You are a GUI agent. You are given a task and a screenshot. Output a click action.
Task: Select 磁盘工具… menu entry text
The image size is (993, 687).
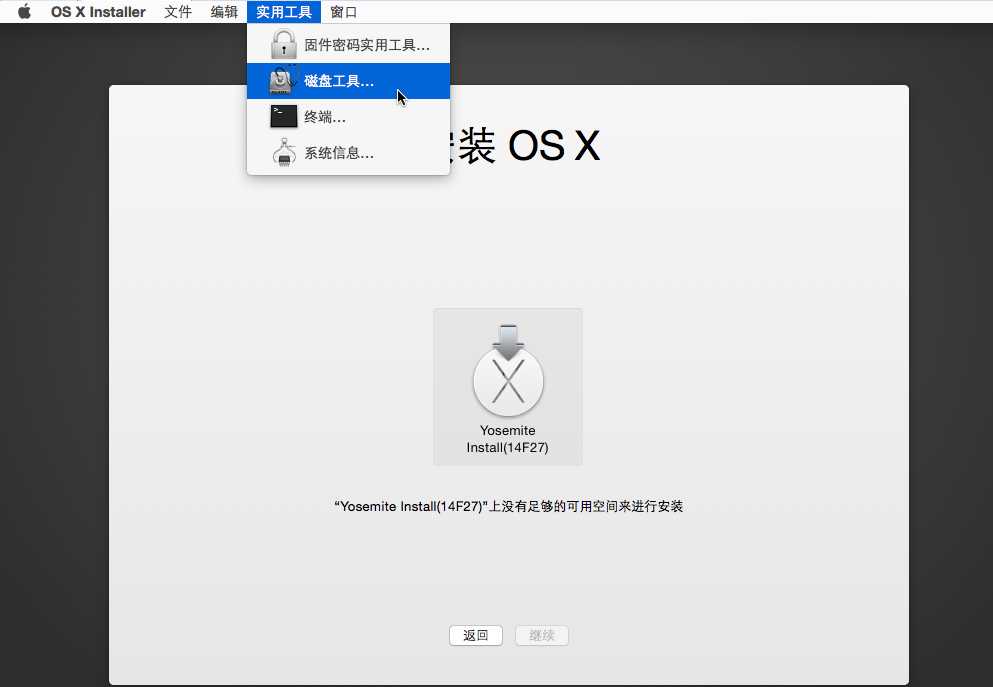(339, 81)
